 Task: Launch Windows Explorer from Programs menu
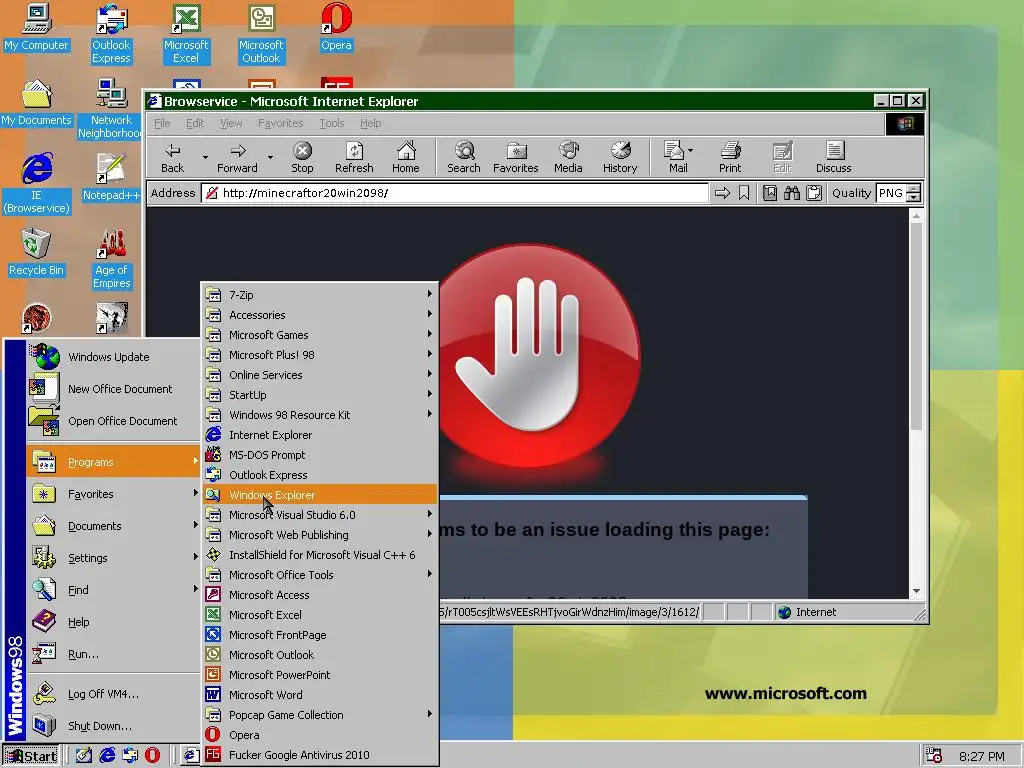(320, 494)
